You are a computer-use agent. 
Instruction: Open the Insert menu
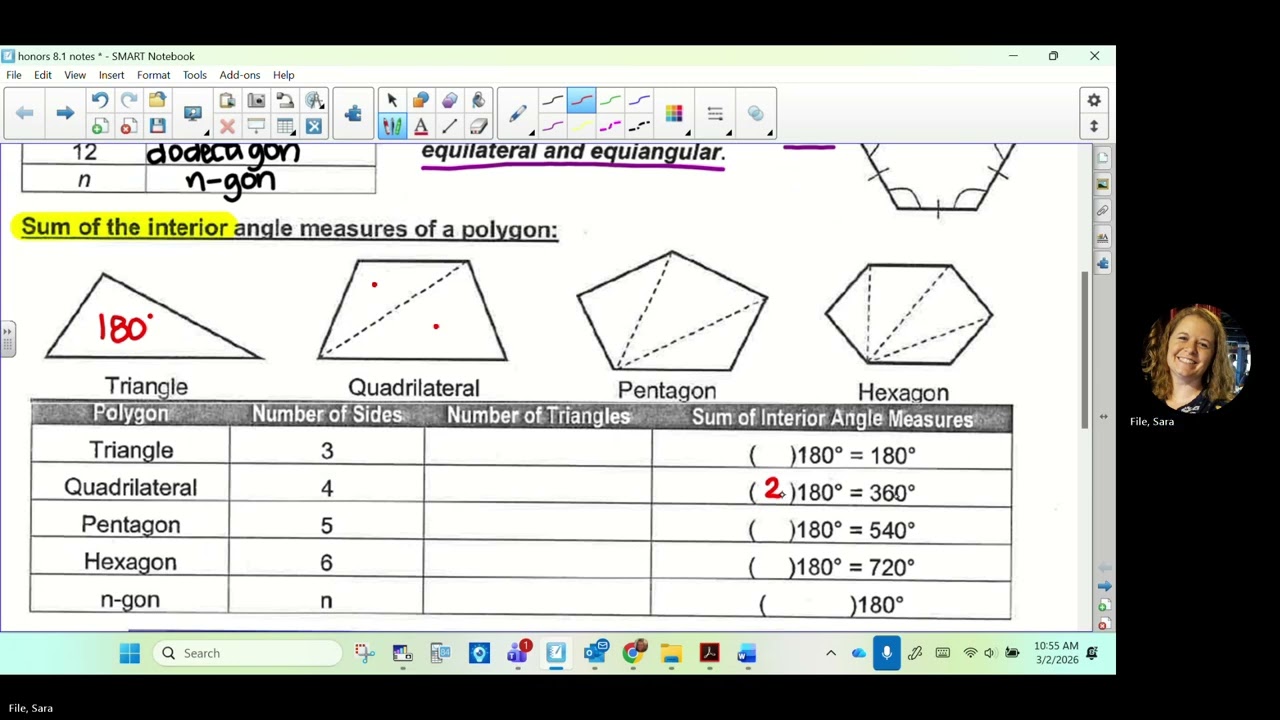click(x=111, y=75)
